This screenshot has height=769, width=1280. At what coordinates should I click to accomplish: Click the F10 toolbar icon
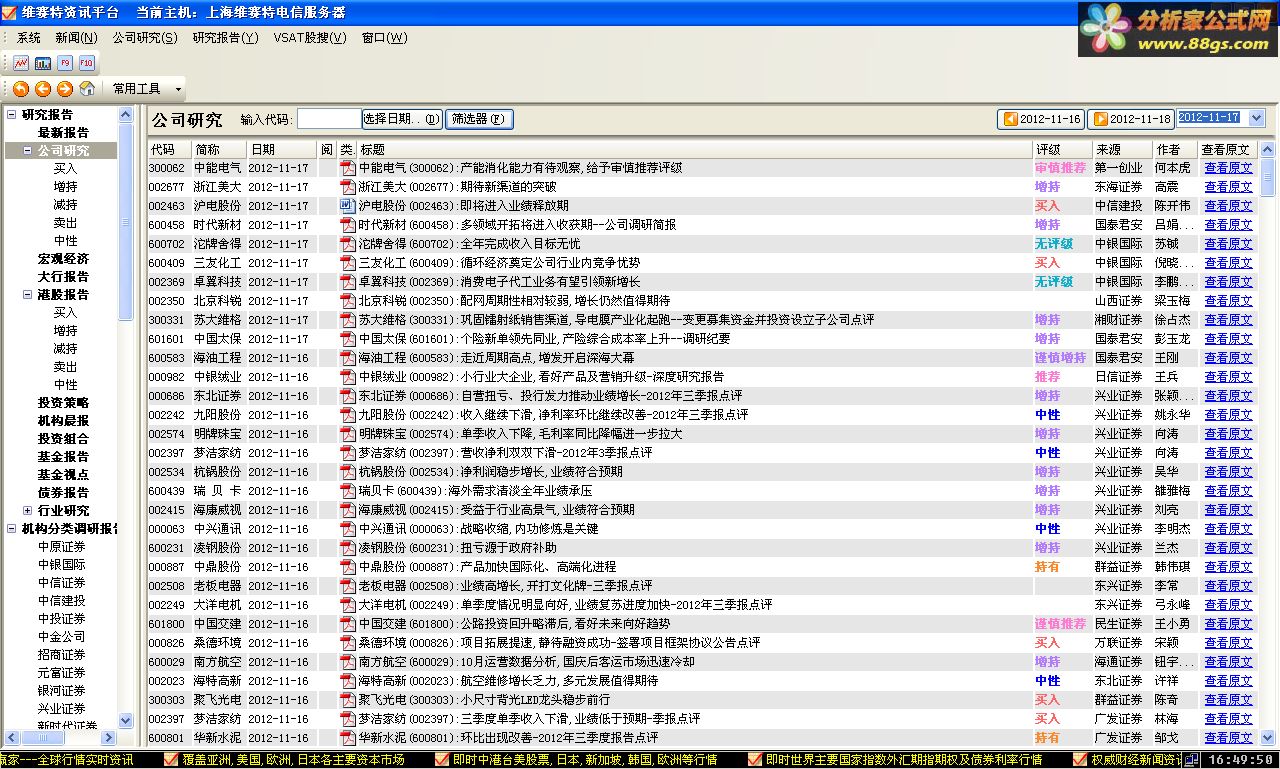point(87,63)
